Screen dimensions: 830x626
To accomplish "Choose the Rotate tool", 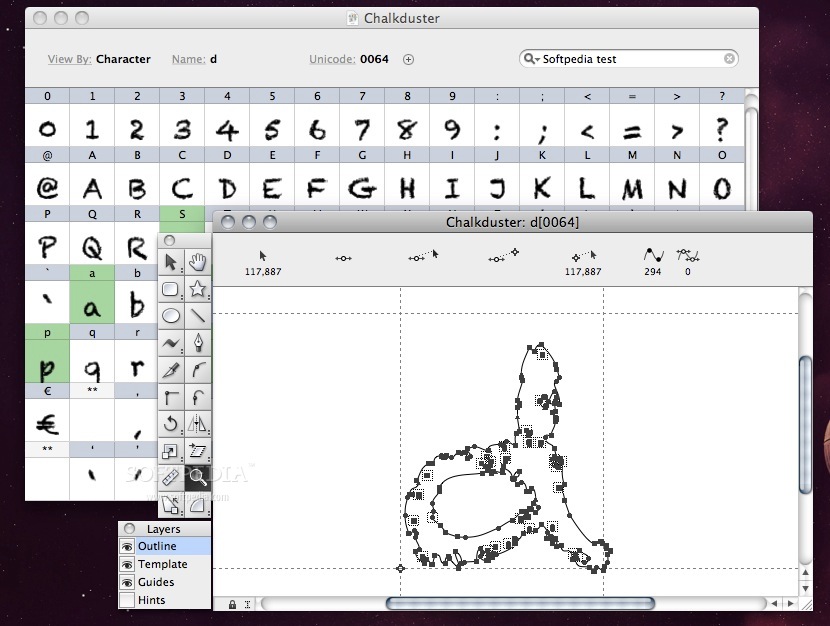I will click(170, 424).
